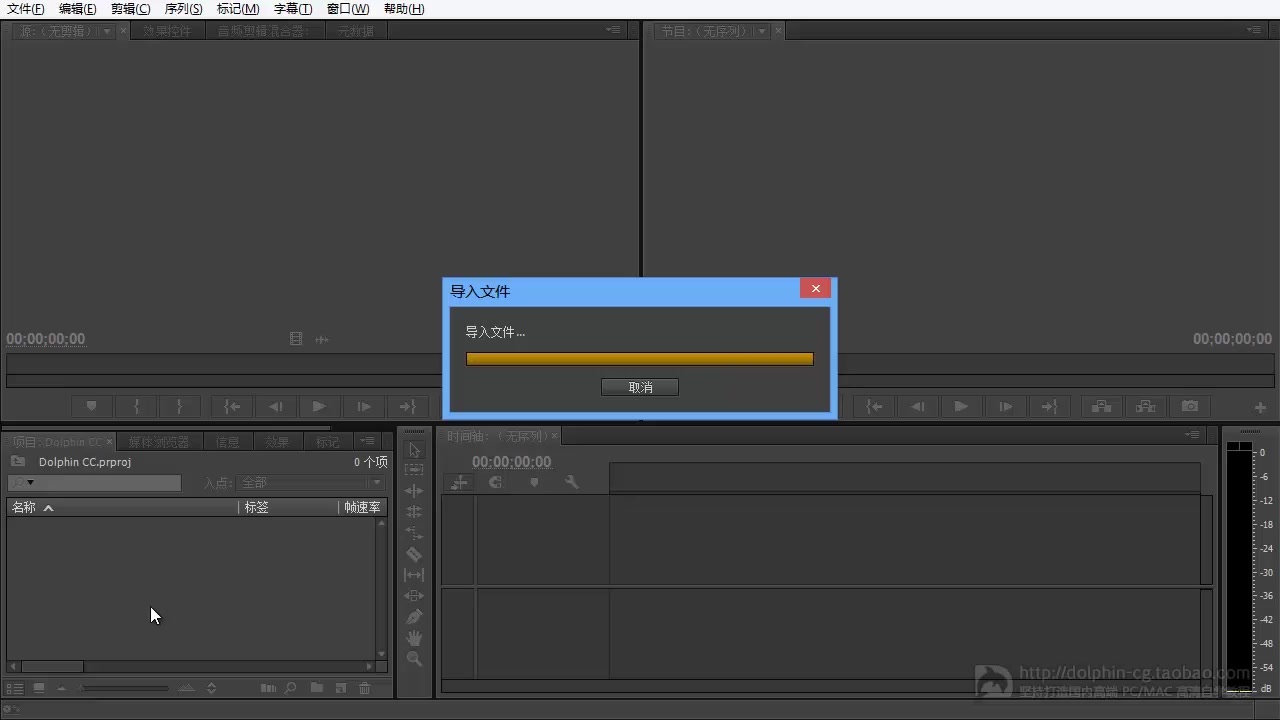Open the Source monitor panel flyout menu
Screen dimensions: 1280x720
click(613, 30)
